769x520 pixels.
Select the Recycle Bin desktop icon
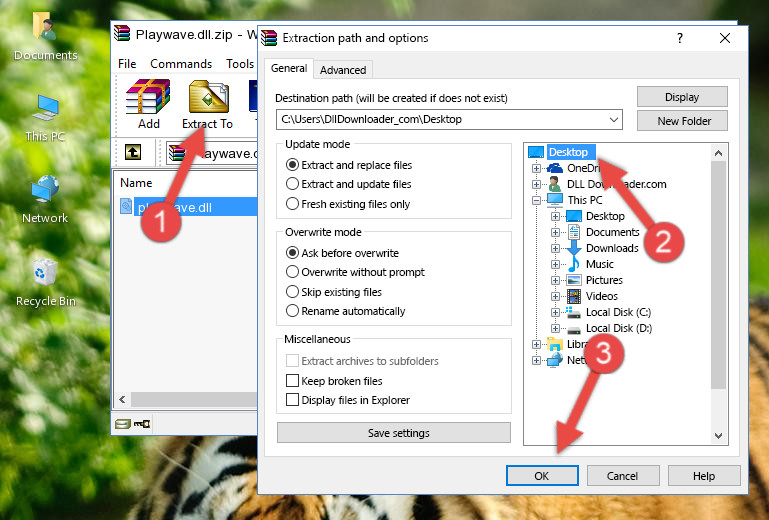point(46,283)
